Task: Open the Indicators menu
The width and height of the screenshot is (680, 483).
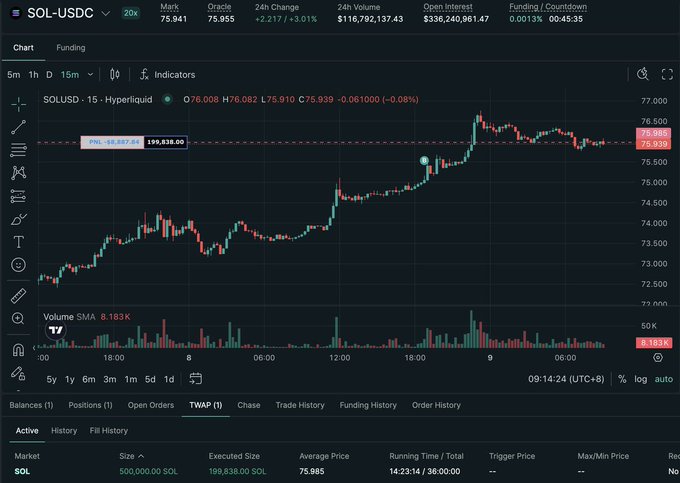Action: coord(167,75)
